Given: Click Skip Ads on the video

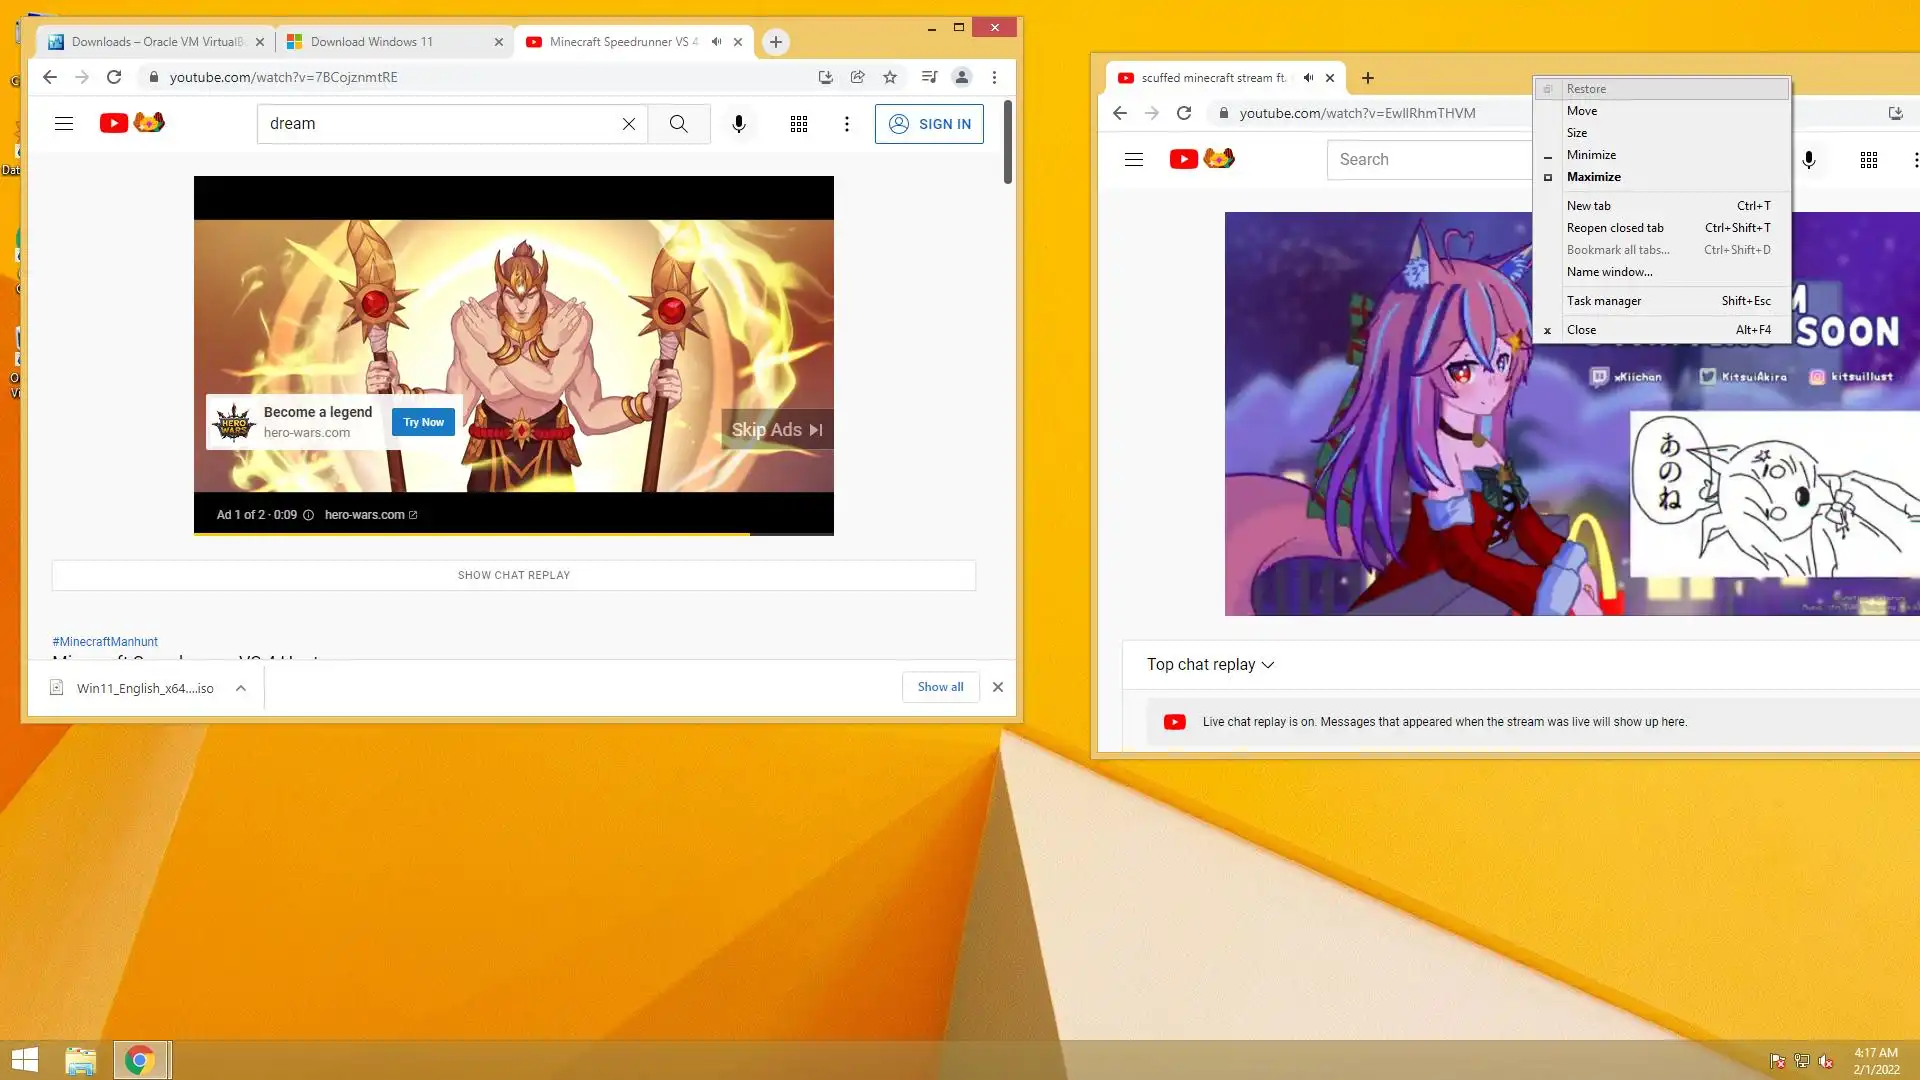Looking at the screenshot, I should pos(777,430).
